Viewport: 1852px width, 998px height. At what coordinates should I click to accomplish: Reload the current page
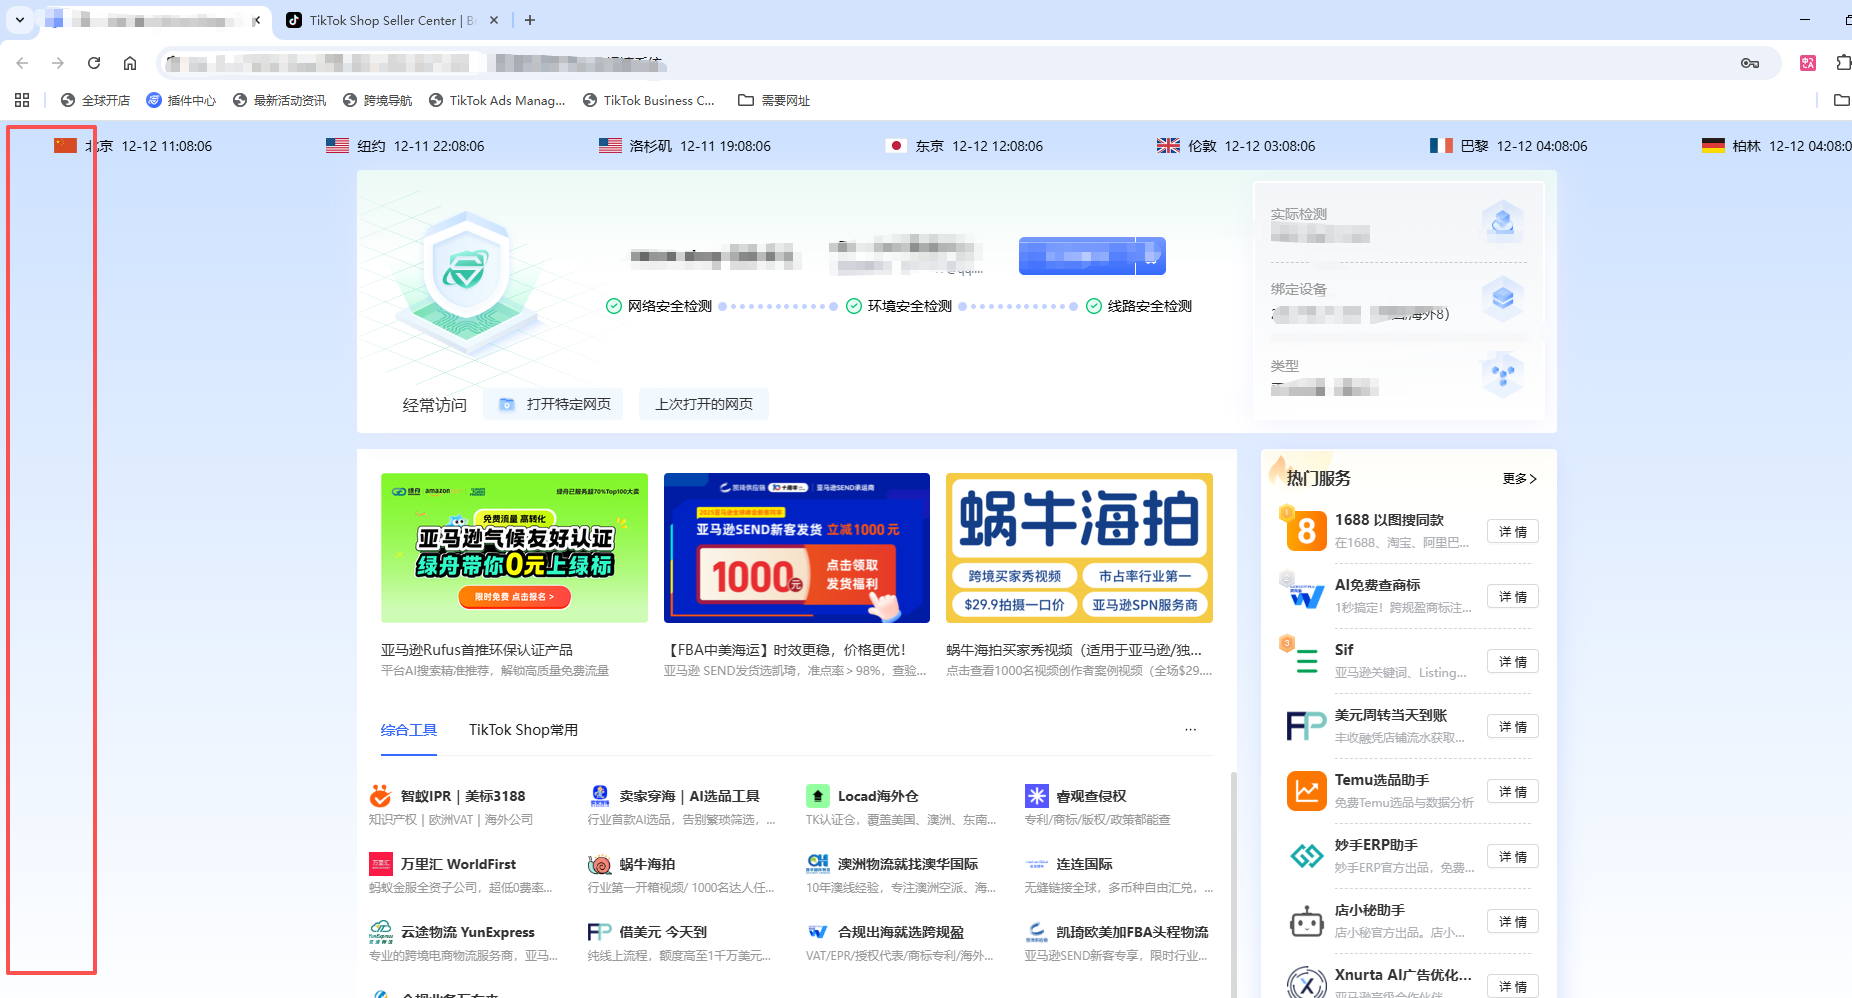(94, 63)
